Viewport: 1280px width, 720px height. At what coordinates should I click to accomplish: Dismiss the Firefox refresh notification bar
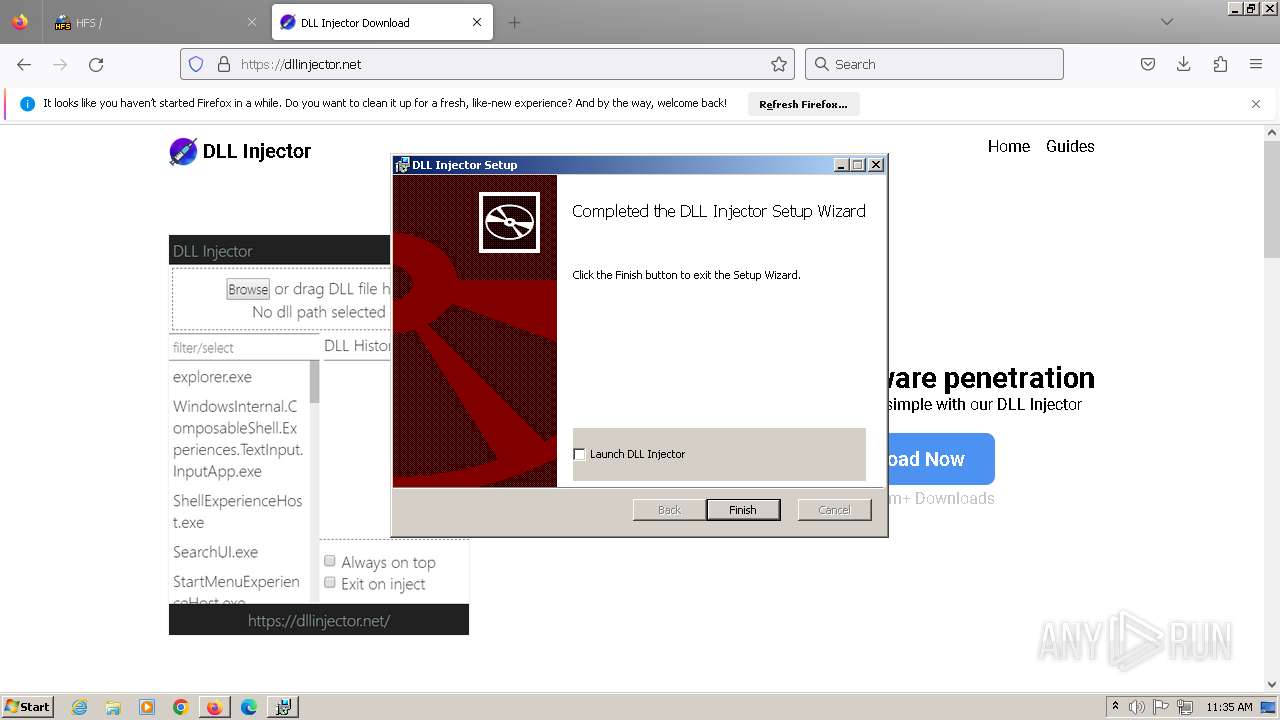tap(1256, 104)
